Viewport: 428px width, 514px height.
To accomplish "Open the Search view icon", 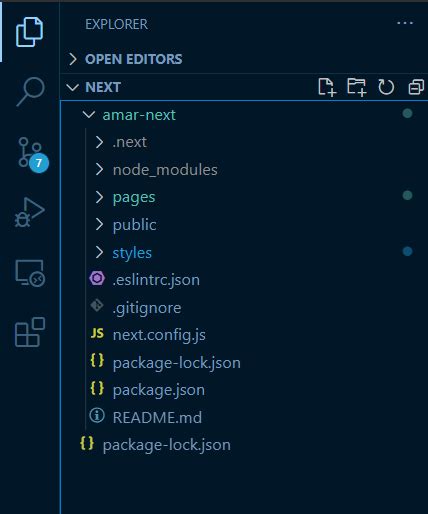I will (30, 91).
